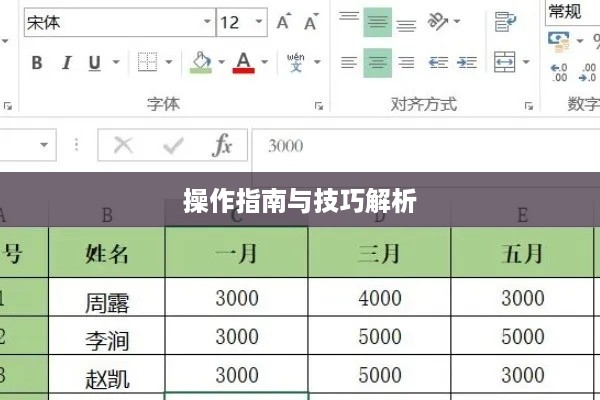Click the fx insert function icon
Screen dimensions: 600x400
(222, 145)
